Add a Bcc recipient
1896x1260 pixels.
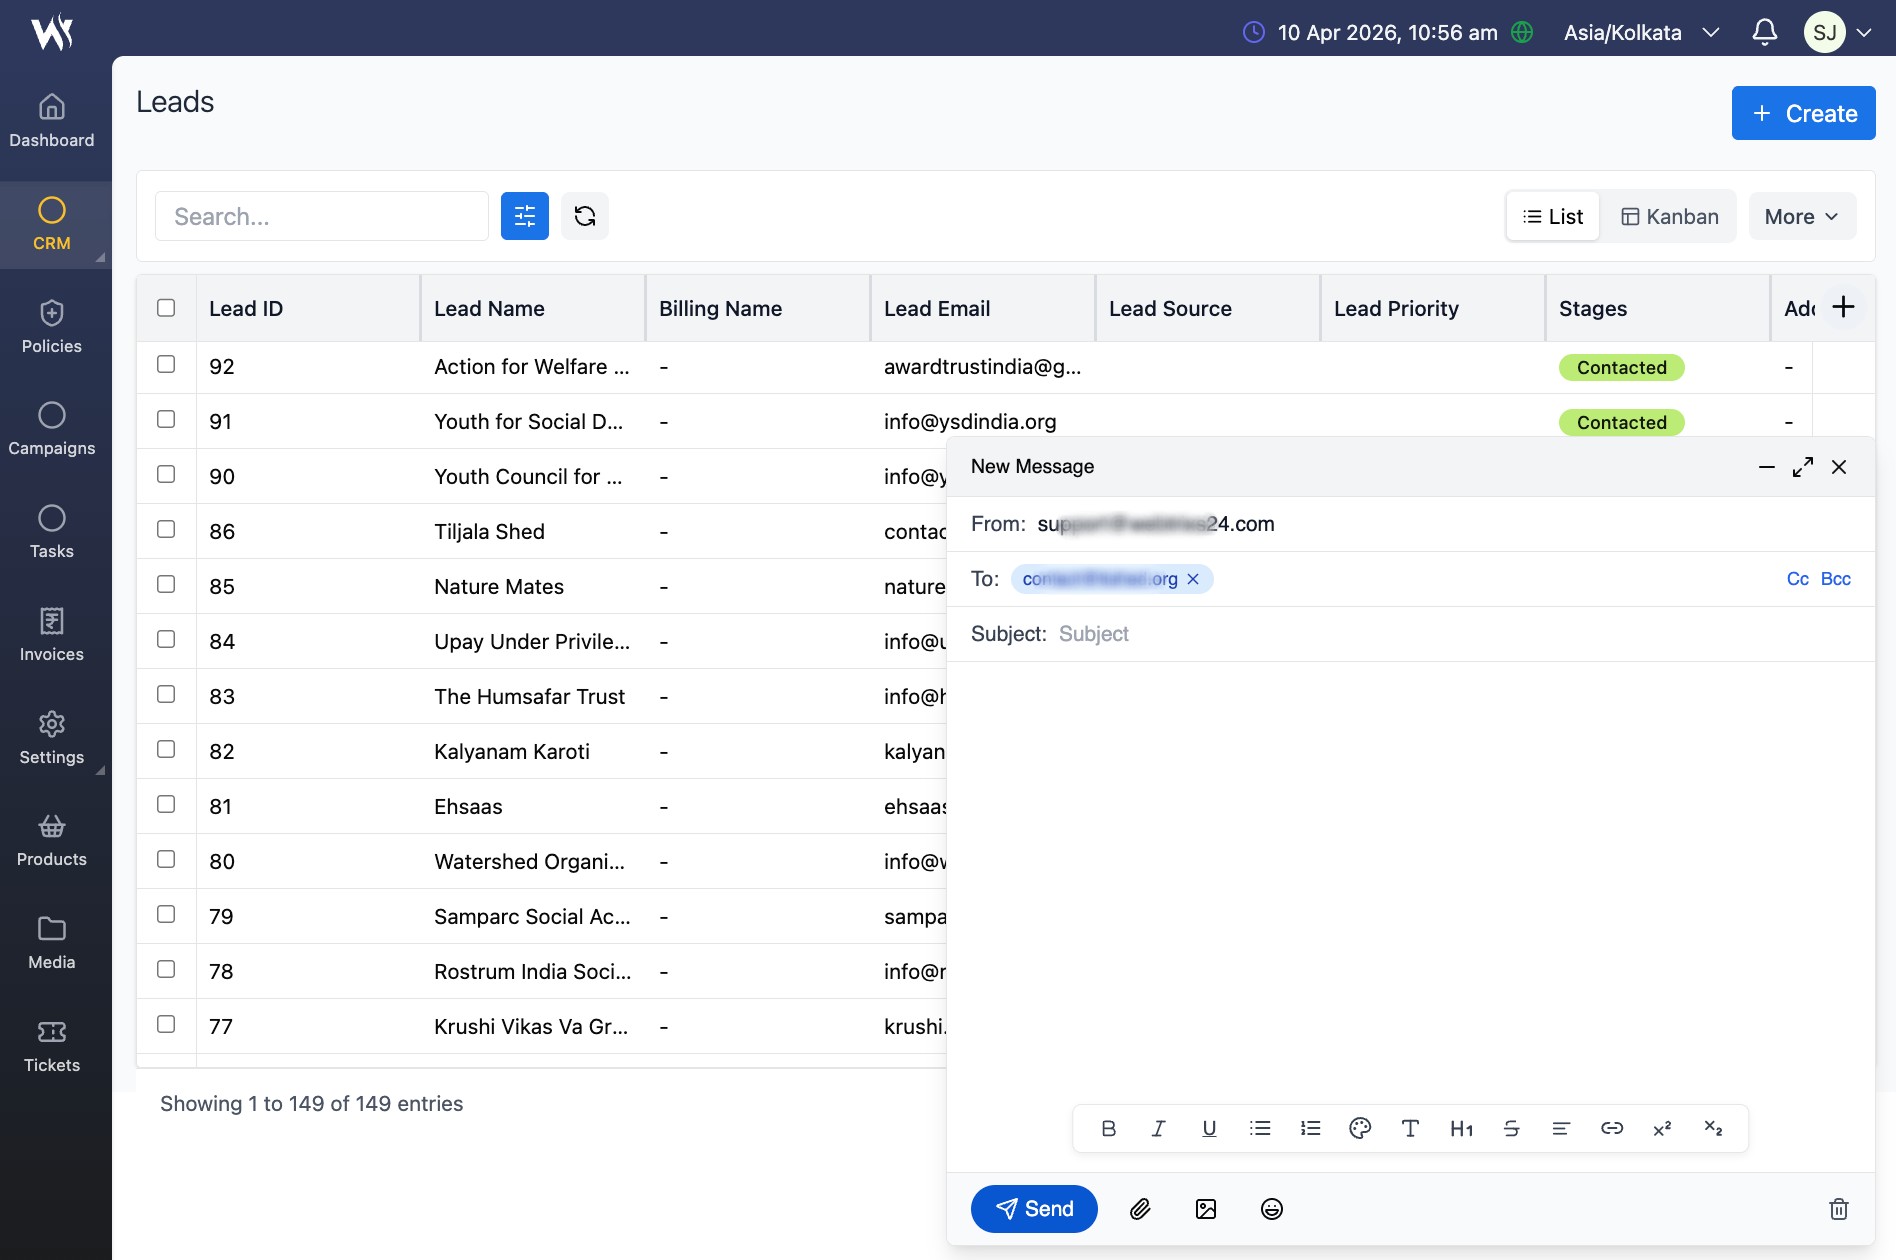(x=1835, y=579)
